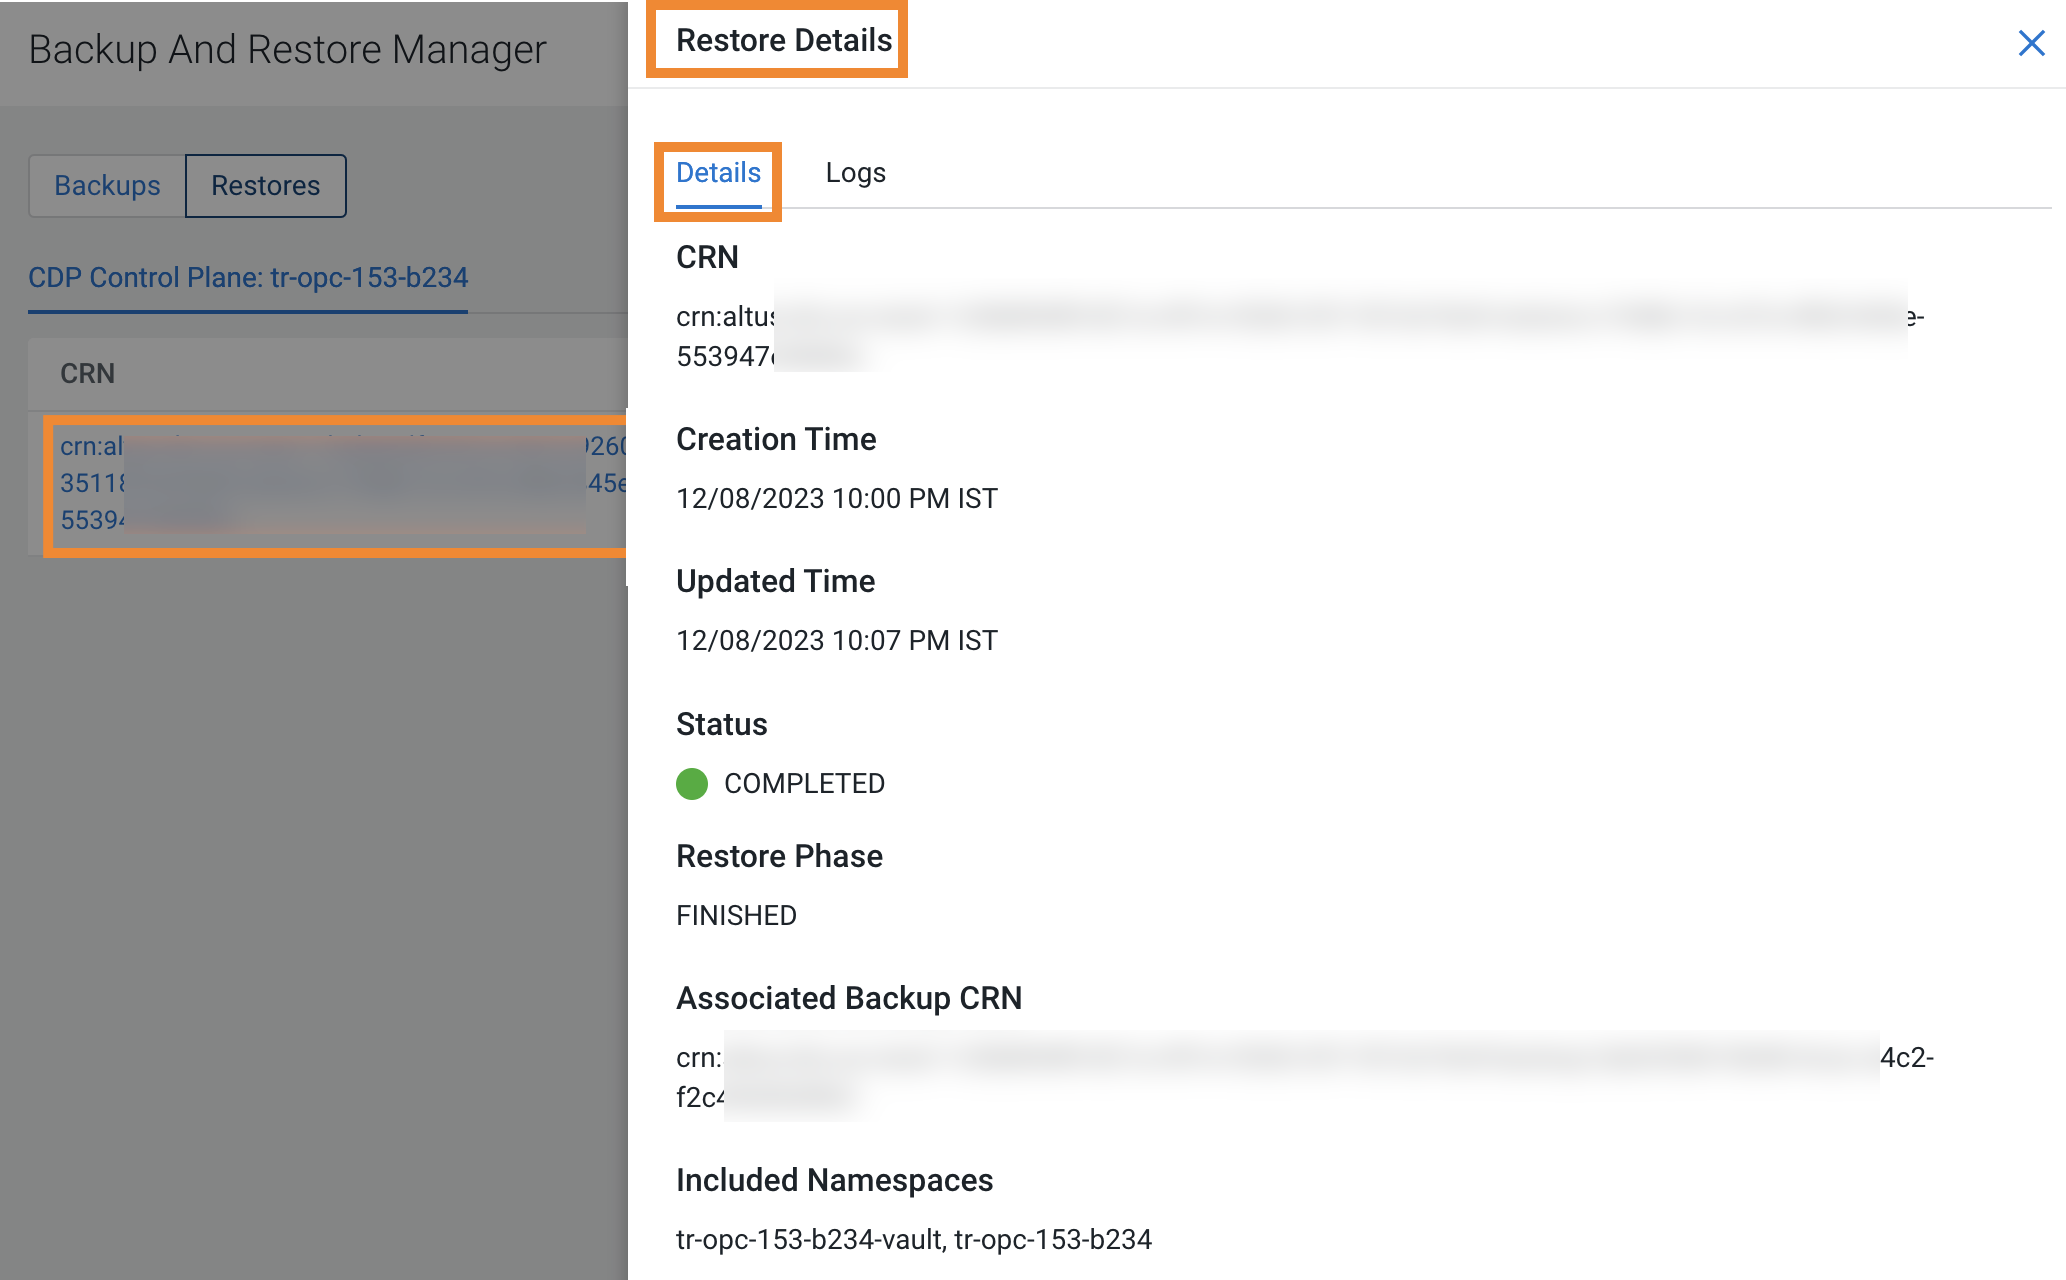Close the Restore Details panel
The image size is (2066, 1280).
(2030, 44)
